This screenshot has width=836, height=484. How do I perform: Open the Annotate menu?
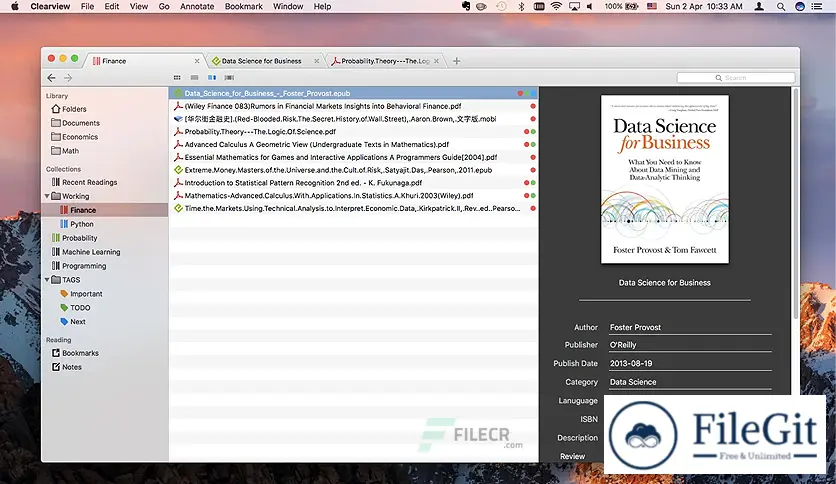pos(197,6)
